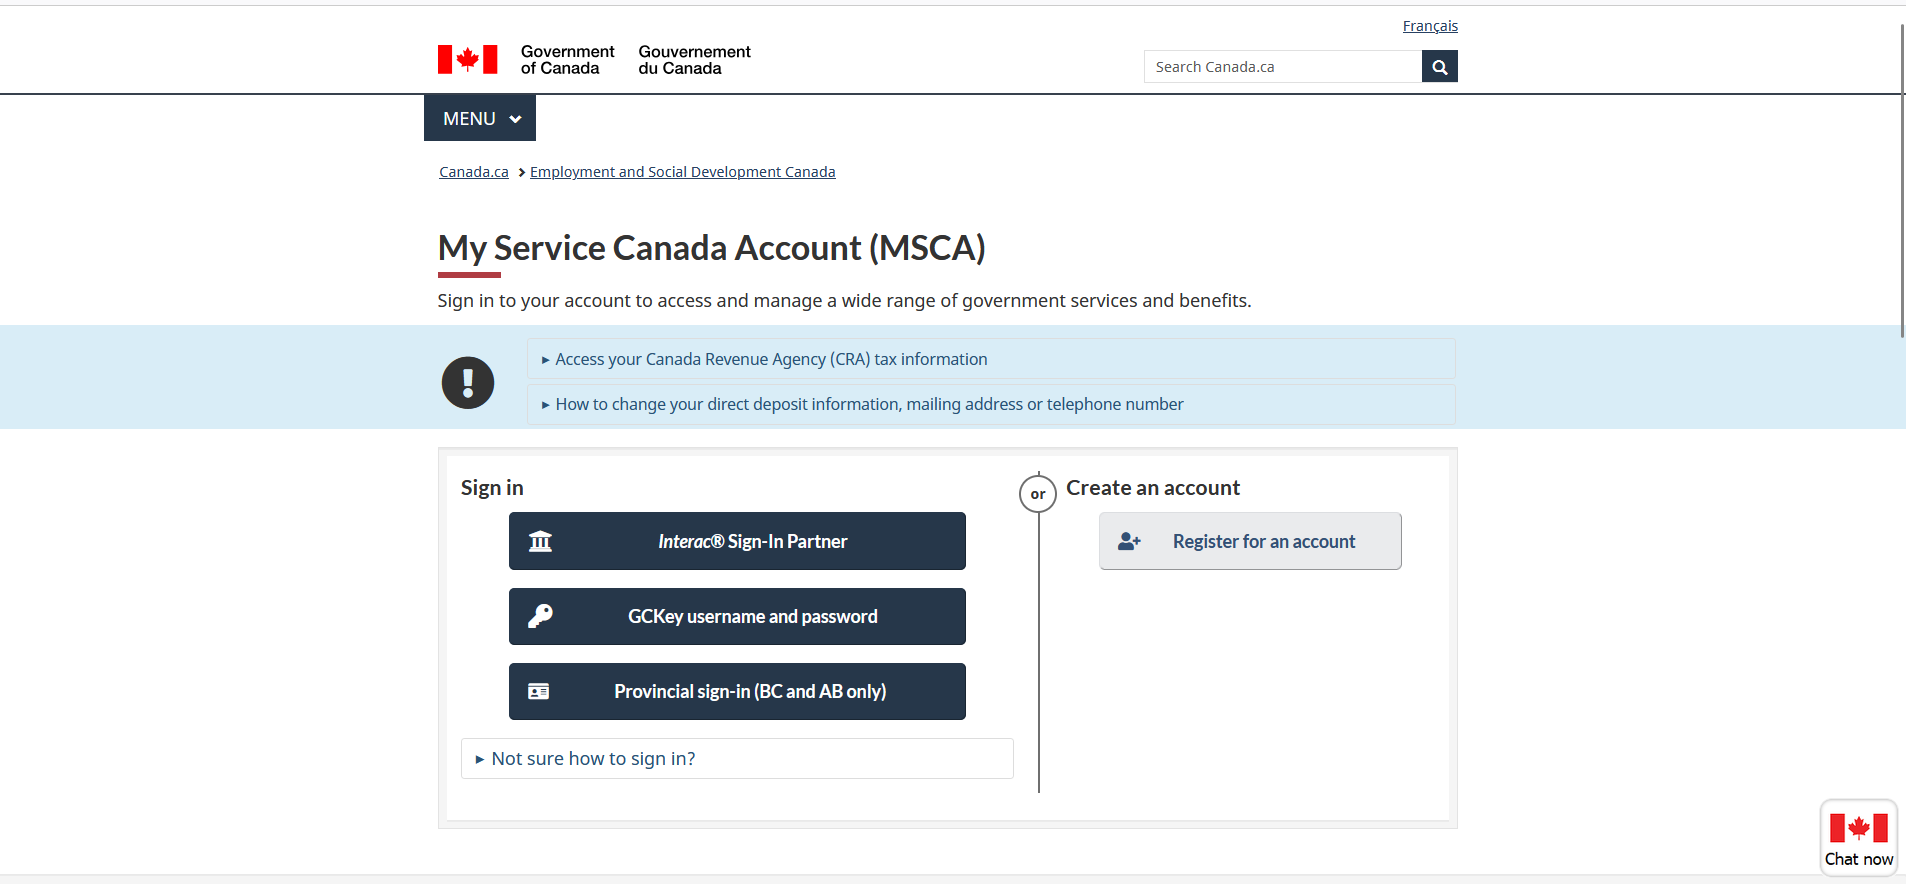Expand How to change direct deposit information
Viewport: 1906px width, 884px height.
pyautogui.click(x=991, y=404)
